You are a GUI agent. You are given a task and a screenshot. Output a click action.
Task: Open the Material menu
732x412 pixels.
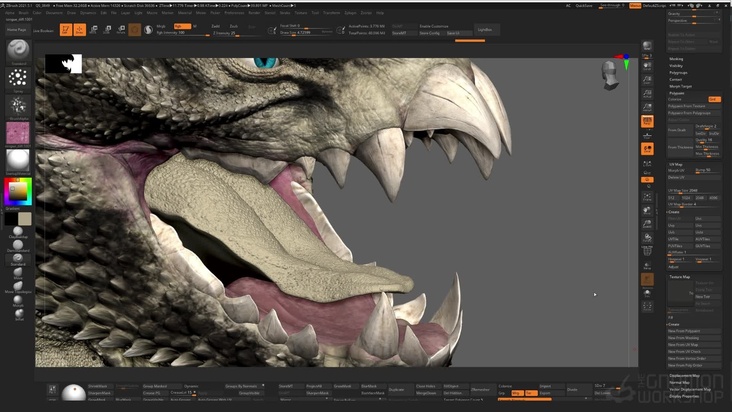[184, 13]
